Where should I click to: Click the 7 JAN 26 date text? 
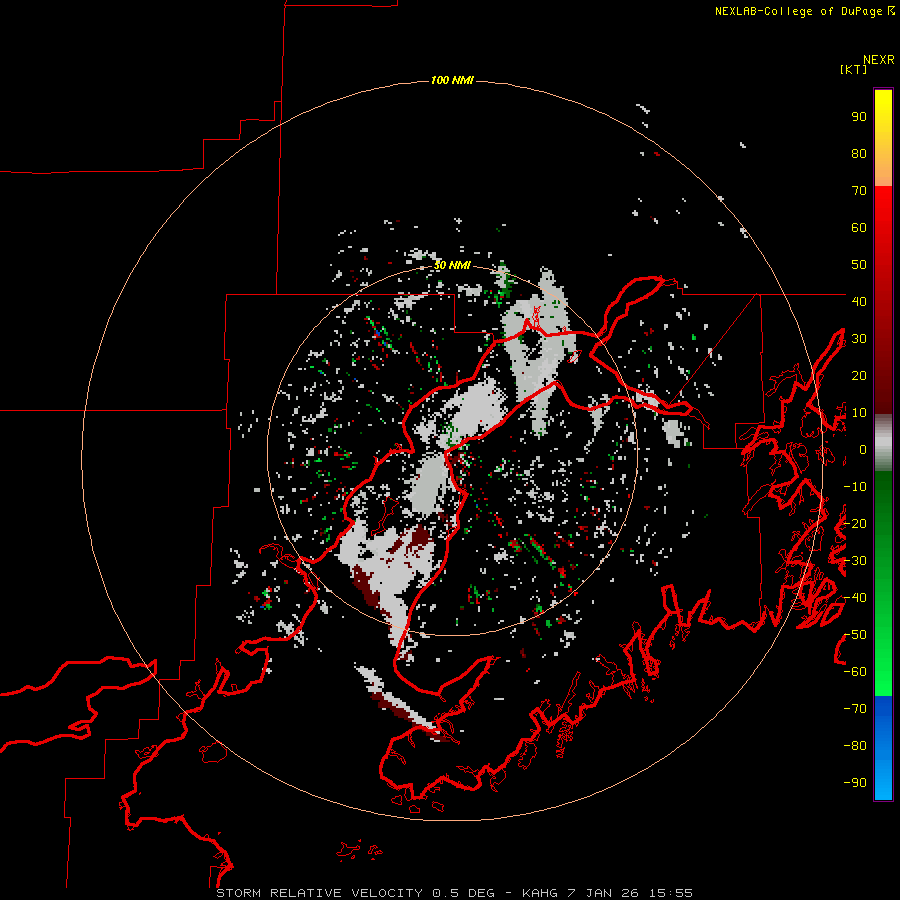[x=603, y=893]
